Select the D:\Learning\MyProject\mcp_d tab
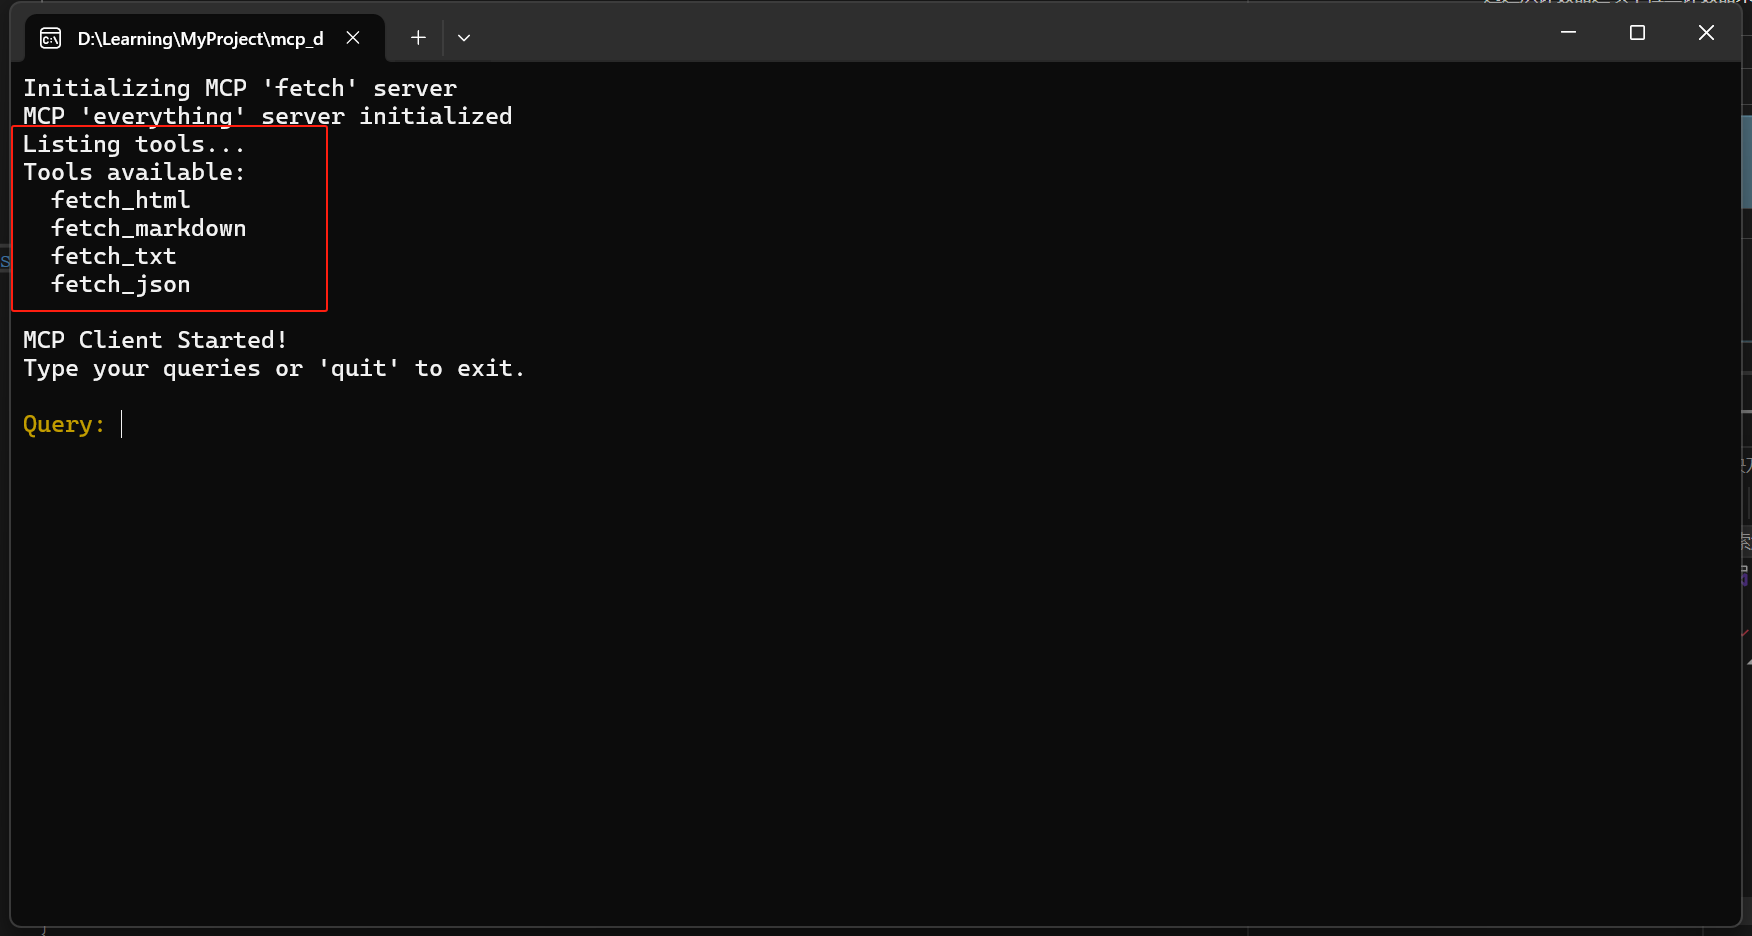This screenshot has width=1752, height=936. point(200,39)
